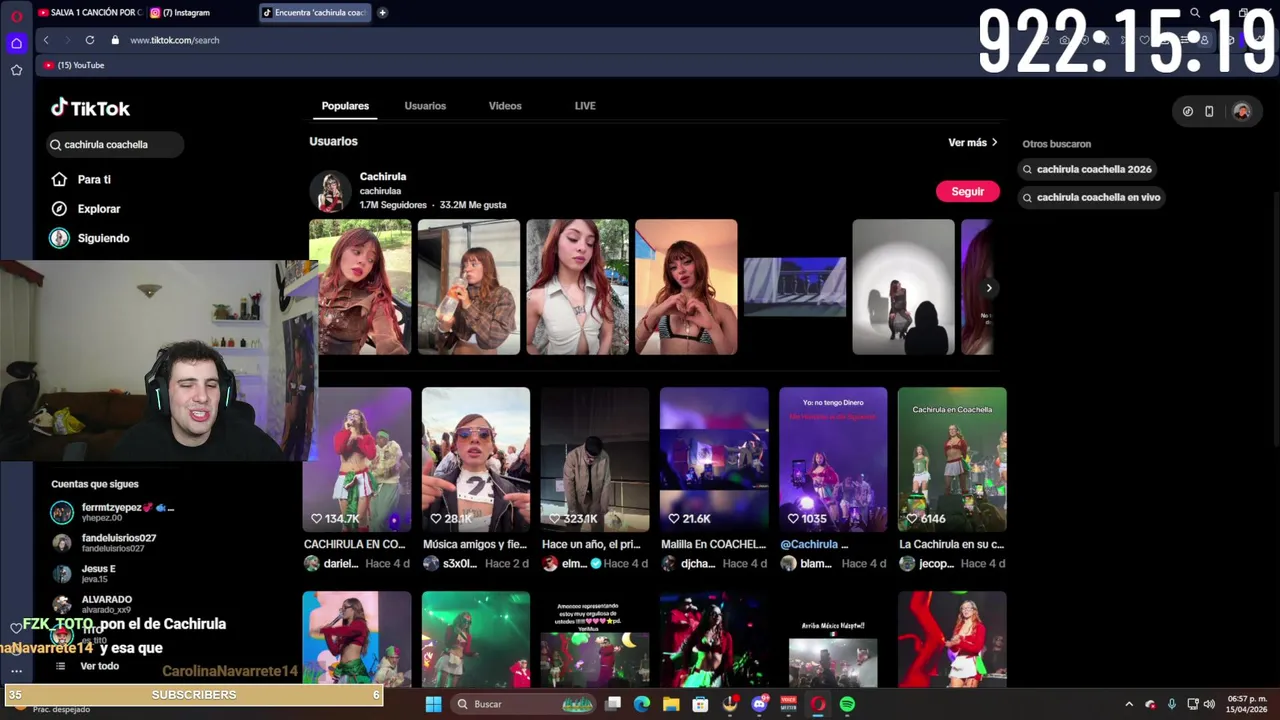The width and height of the screenshot is (1280, 720).
Task: Click the TikTok search field
Action: tap(116, 145)
